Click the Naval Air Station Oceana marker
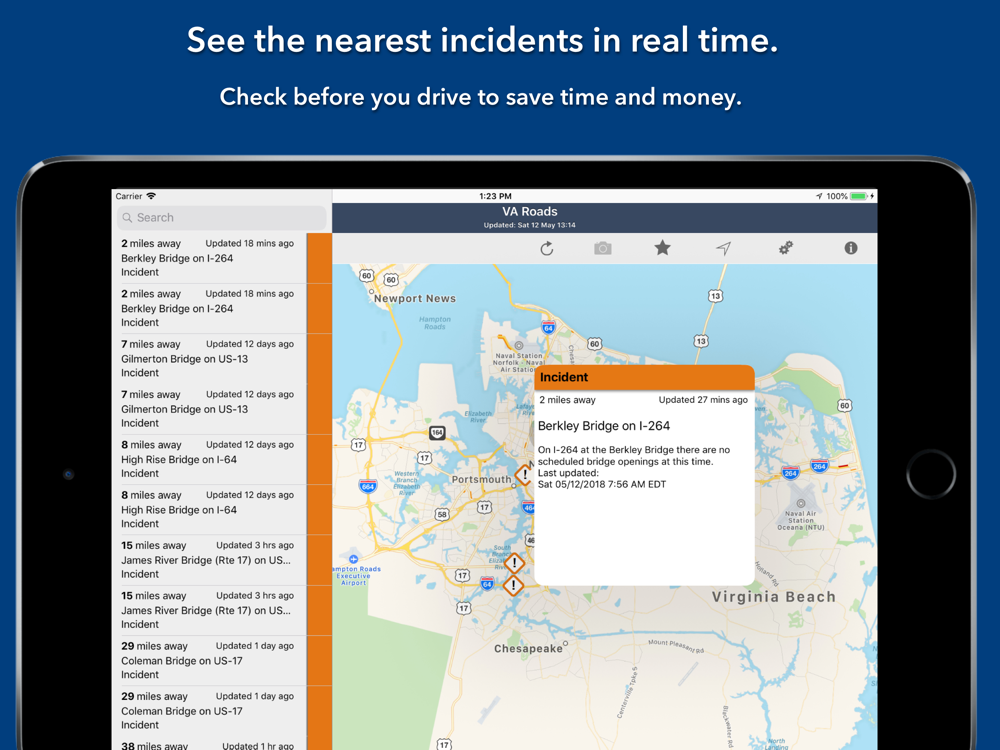 [800, 503]
